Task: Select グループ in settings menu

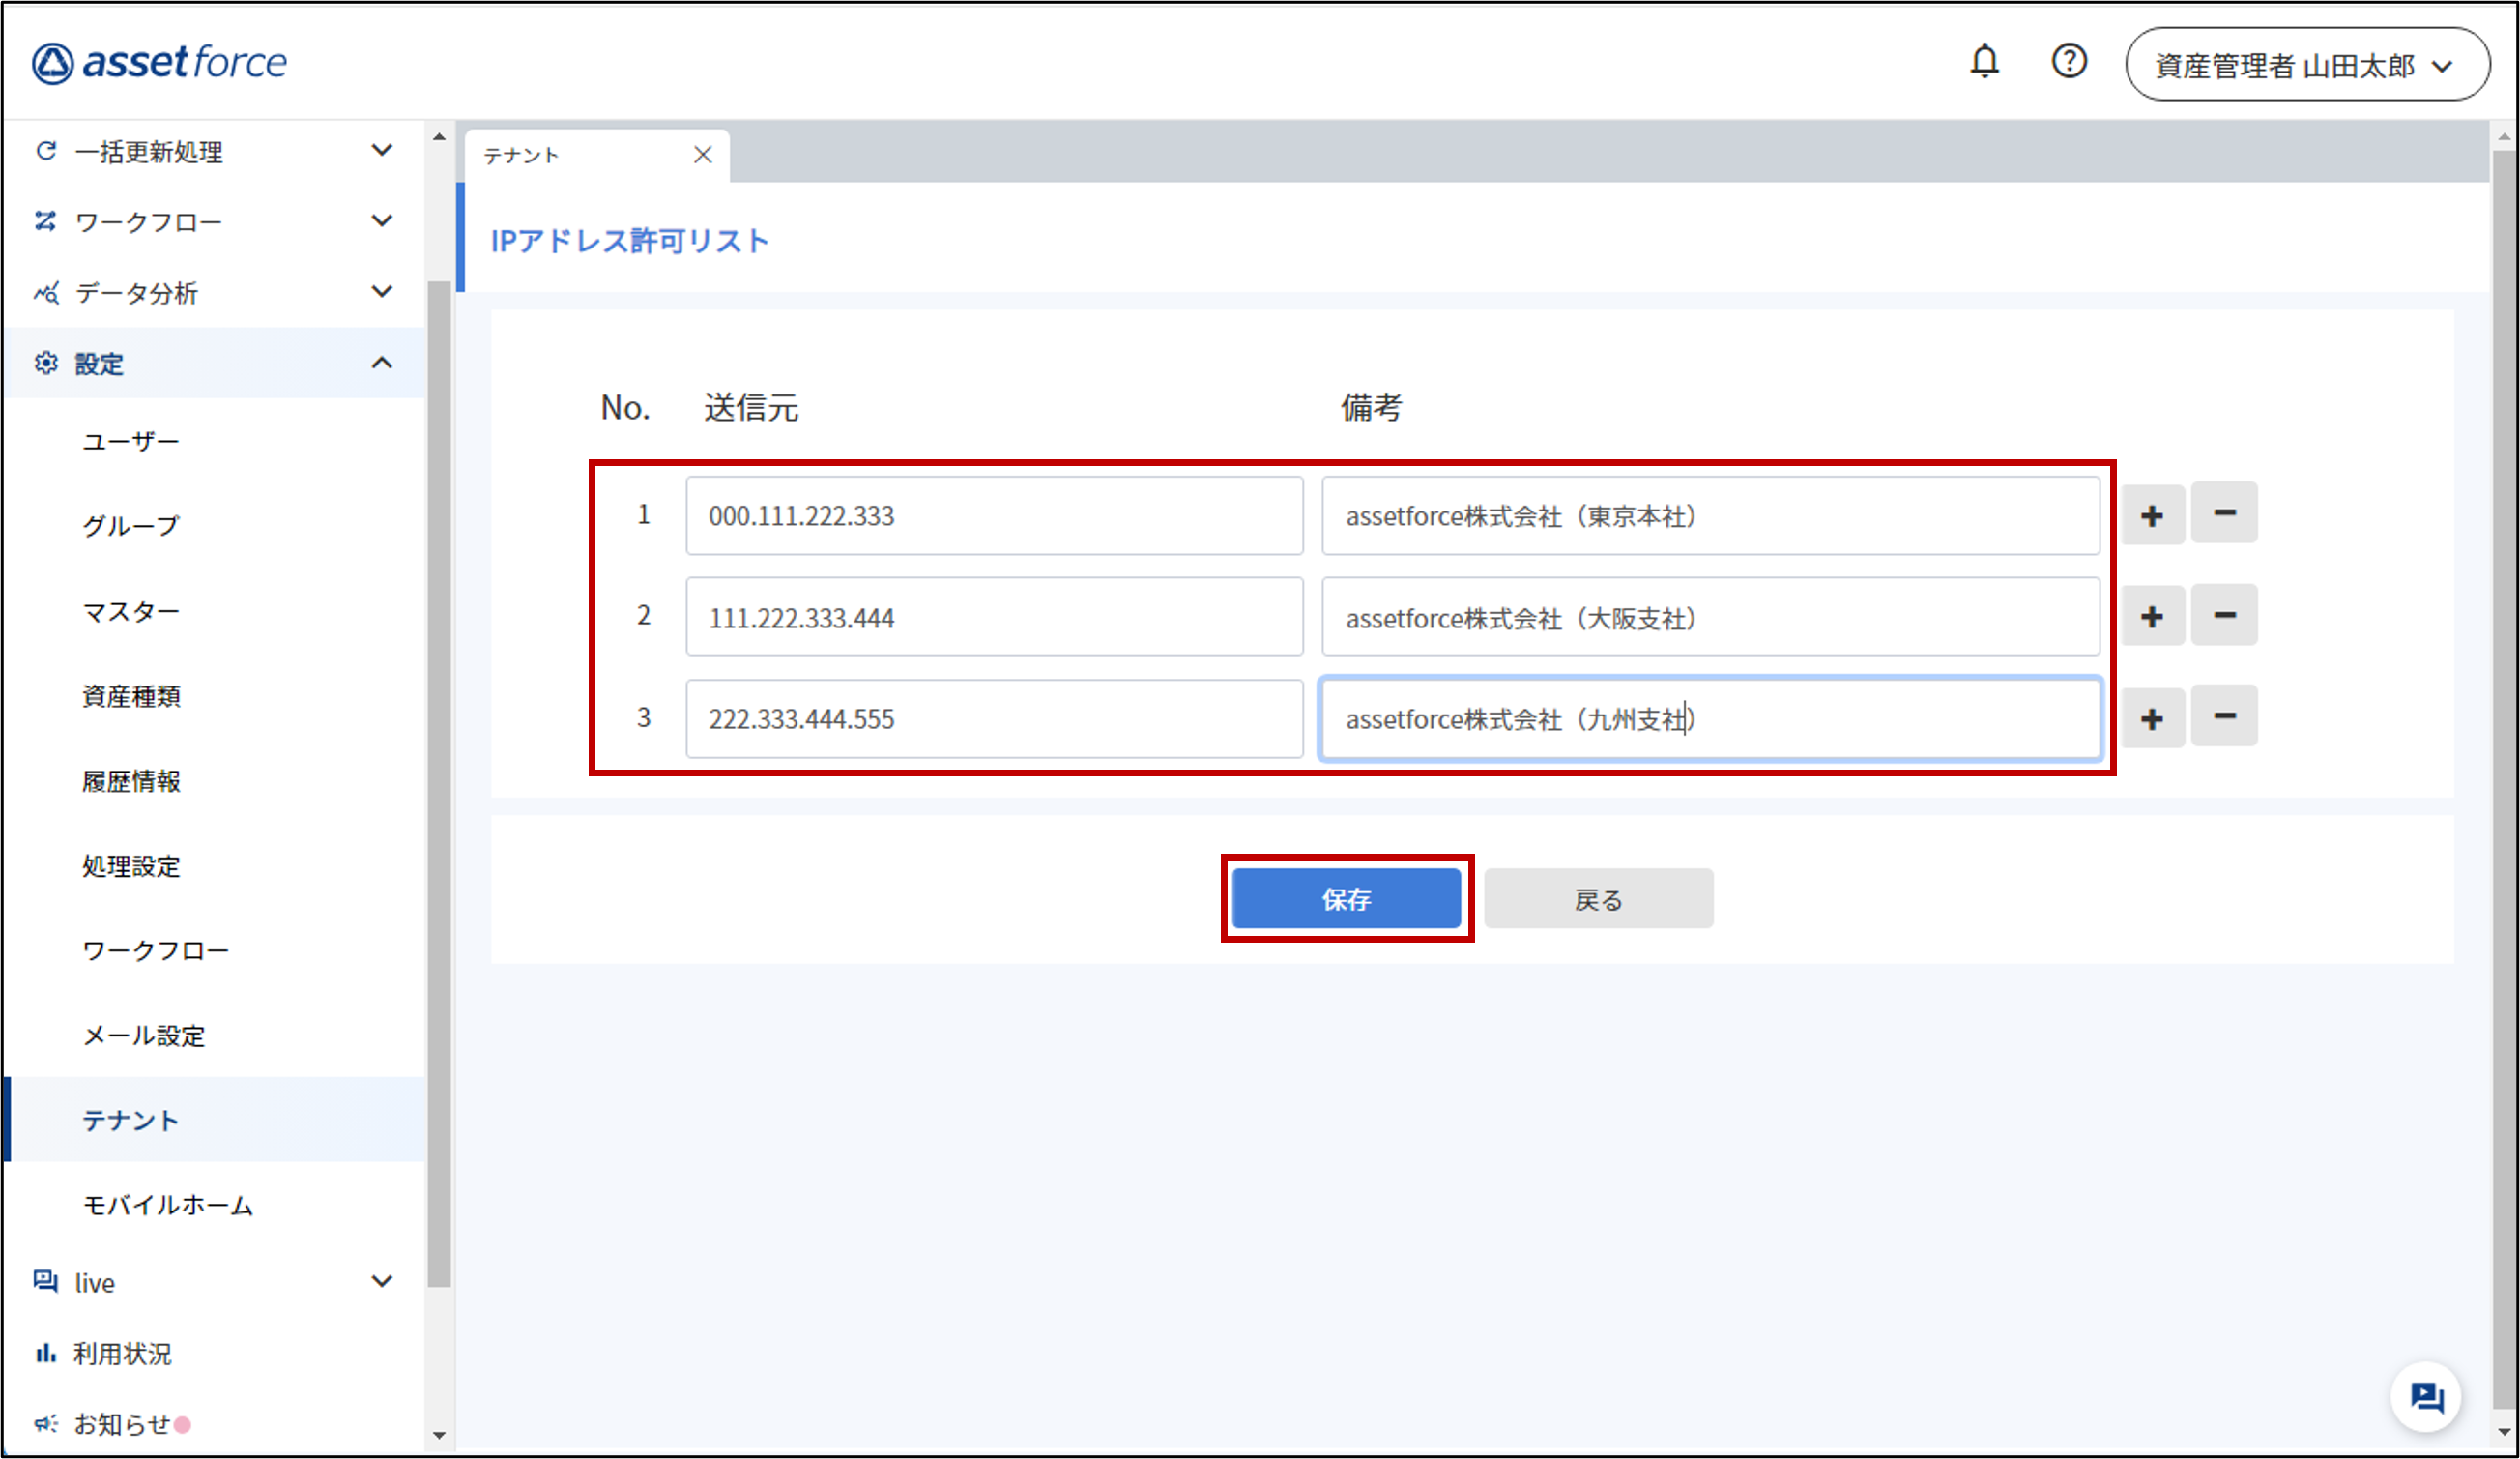Action: coord(131,526)
